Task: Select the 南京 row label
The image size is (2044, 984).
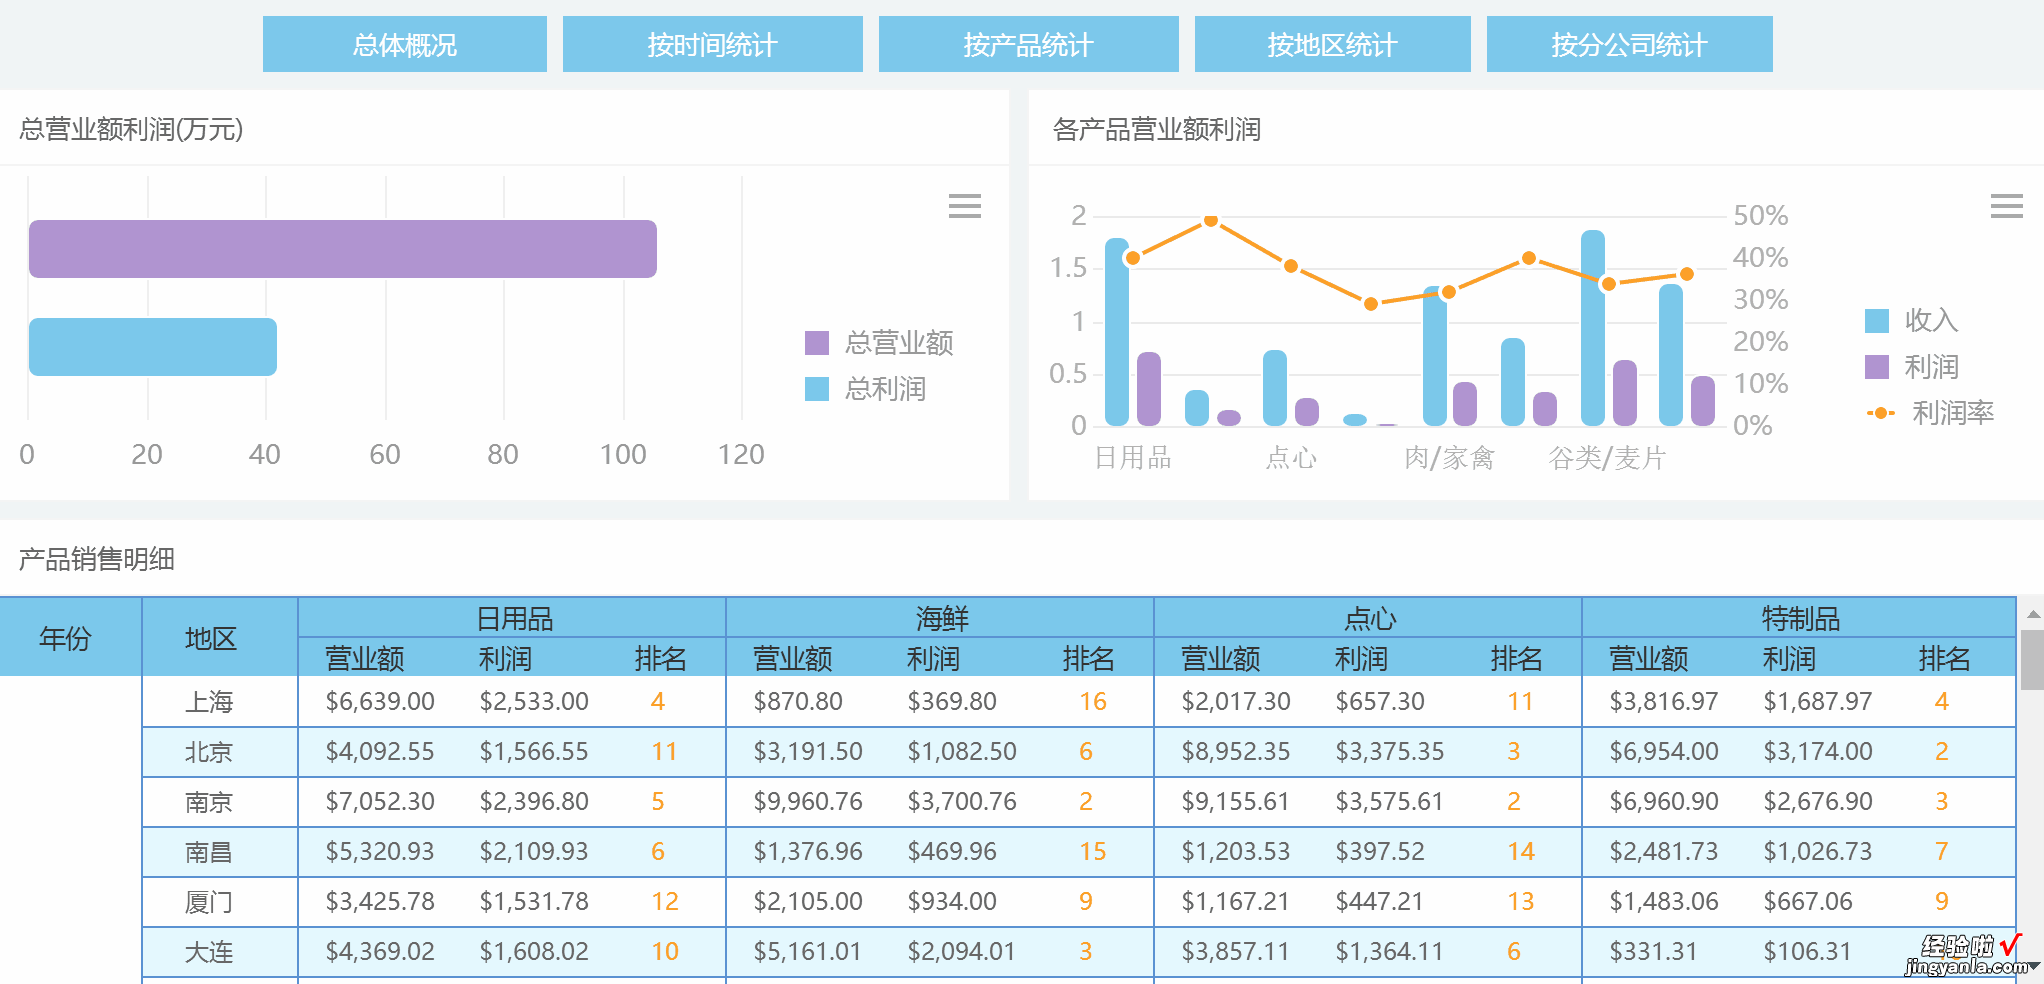Action: [209, 802]
